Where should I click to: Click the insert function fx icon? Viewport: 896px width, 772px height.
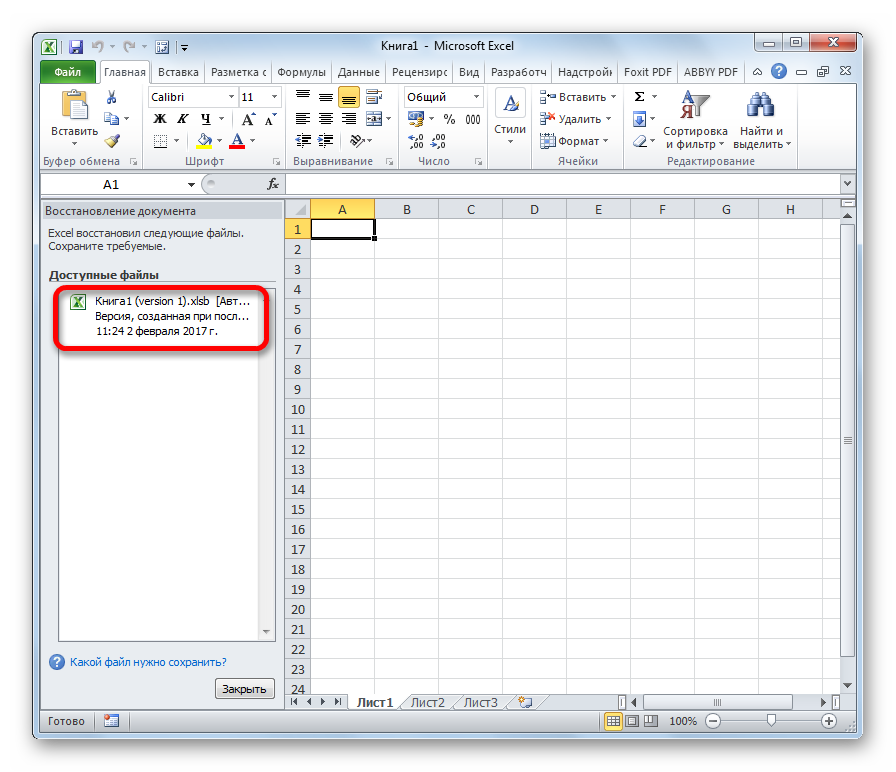(272, 184)
